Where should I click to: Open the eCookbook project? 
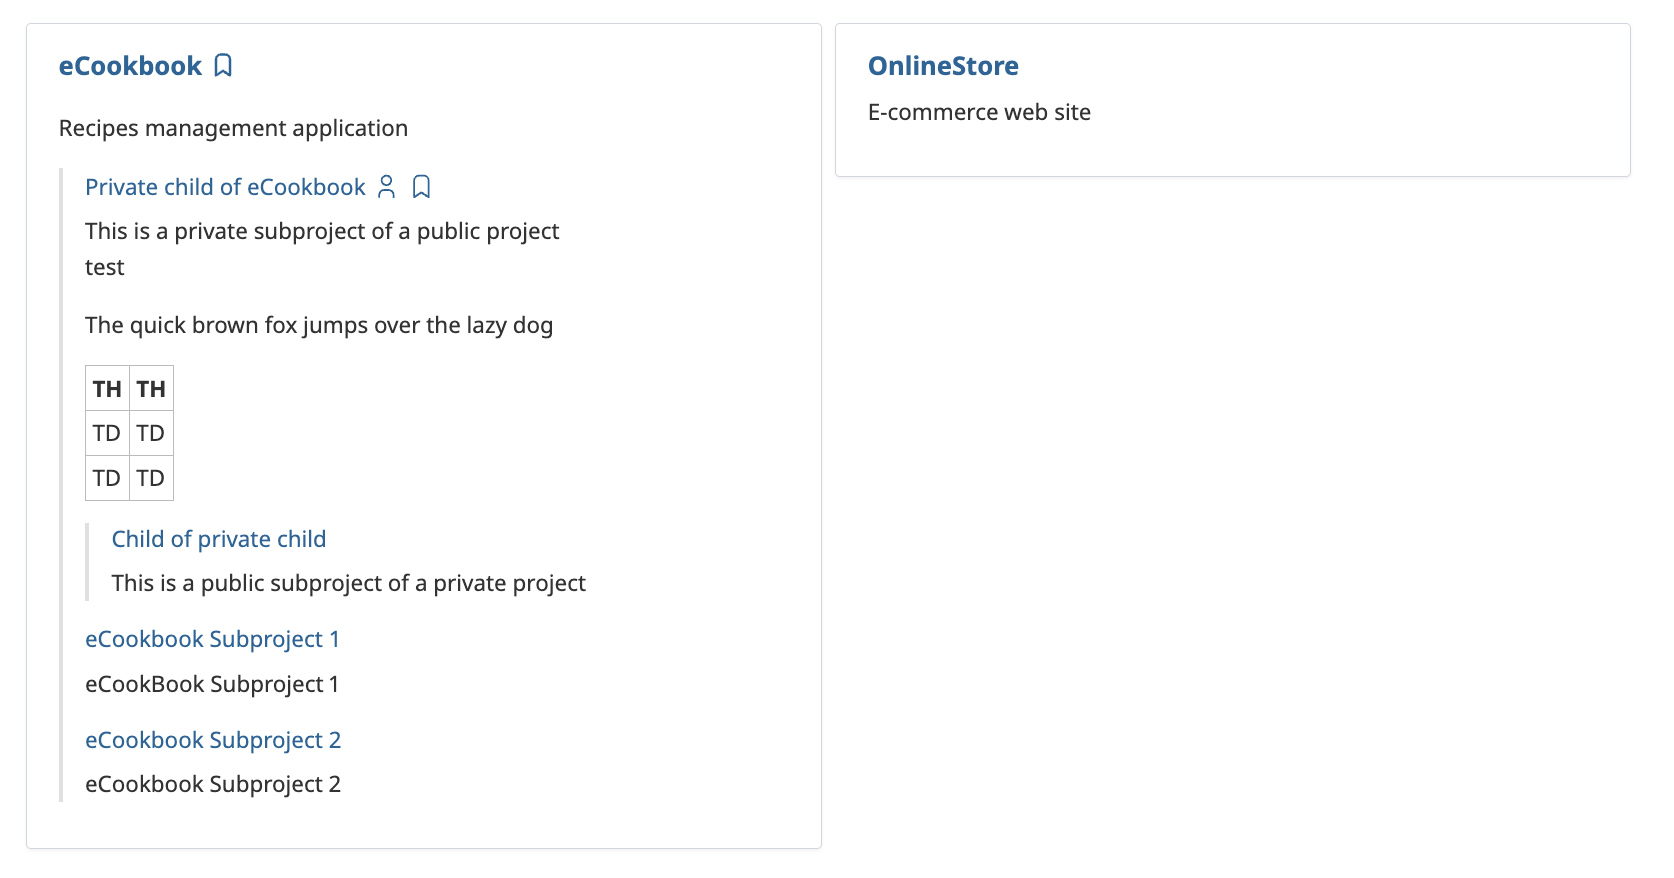click(x=130, y=66)
